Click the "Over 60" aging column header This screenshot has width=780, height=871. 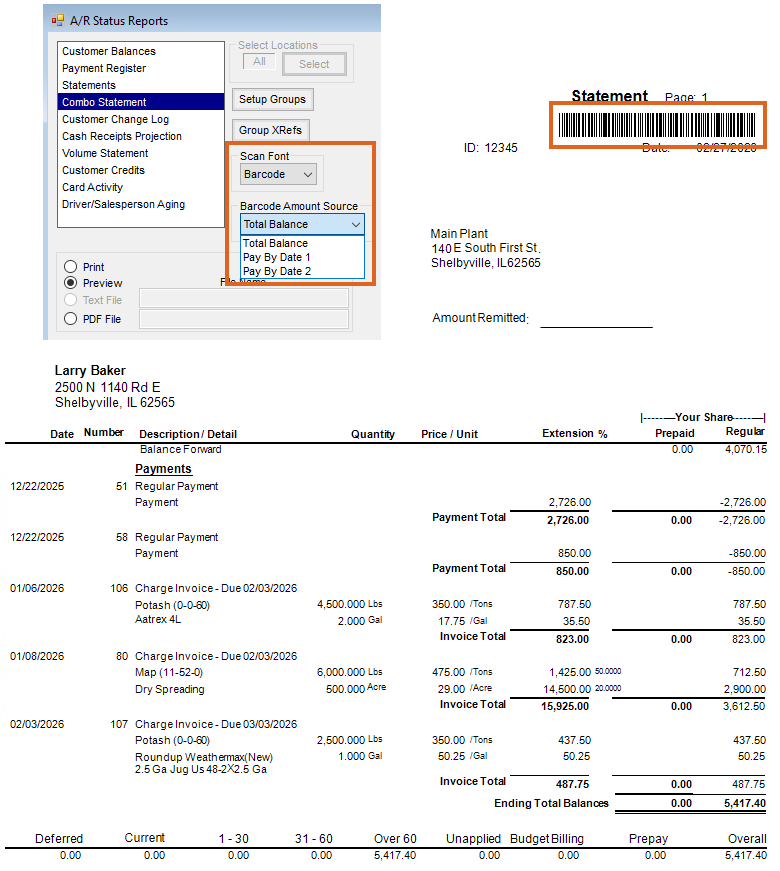pyautogui.click(x=395, y=839)
